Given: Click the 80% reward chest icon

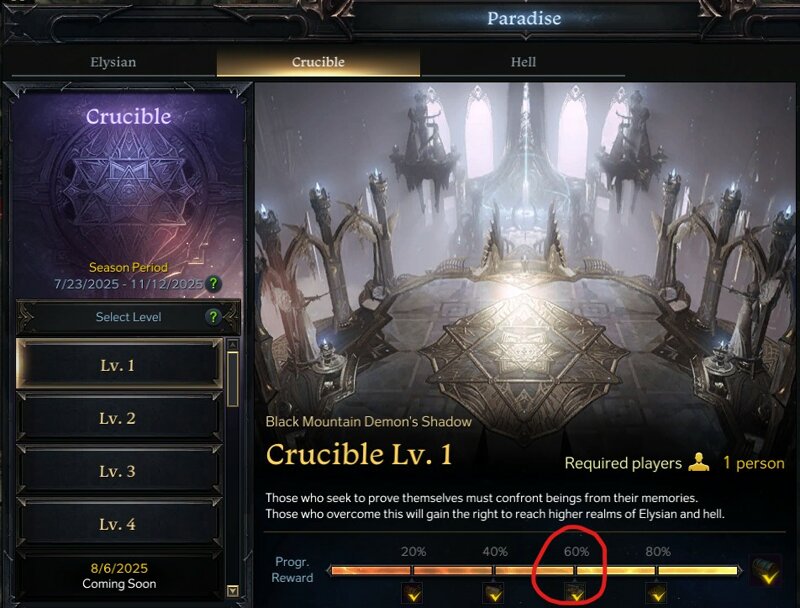Looking at the screenshot, I should coord(657,593).
